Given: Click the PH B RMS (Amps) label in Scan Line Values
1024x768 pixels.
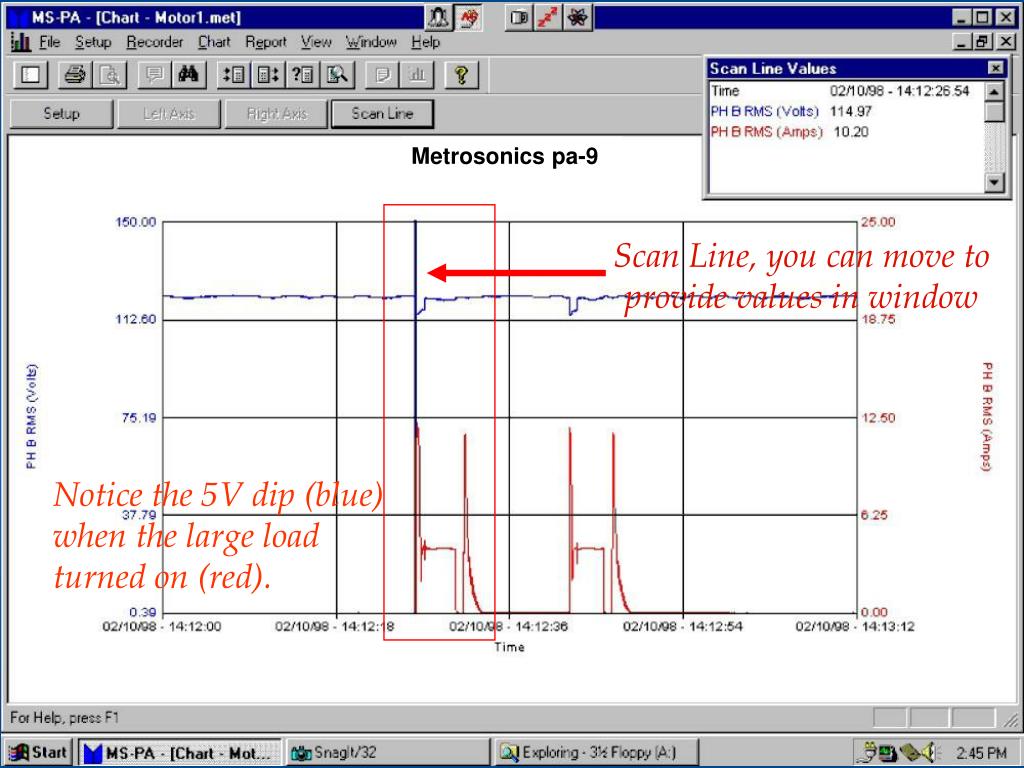Looking at the screenshot, I should tap(767, 132).
